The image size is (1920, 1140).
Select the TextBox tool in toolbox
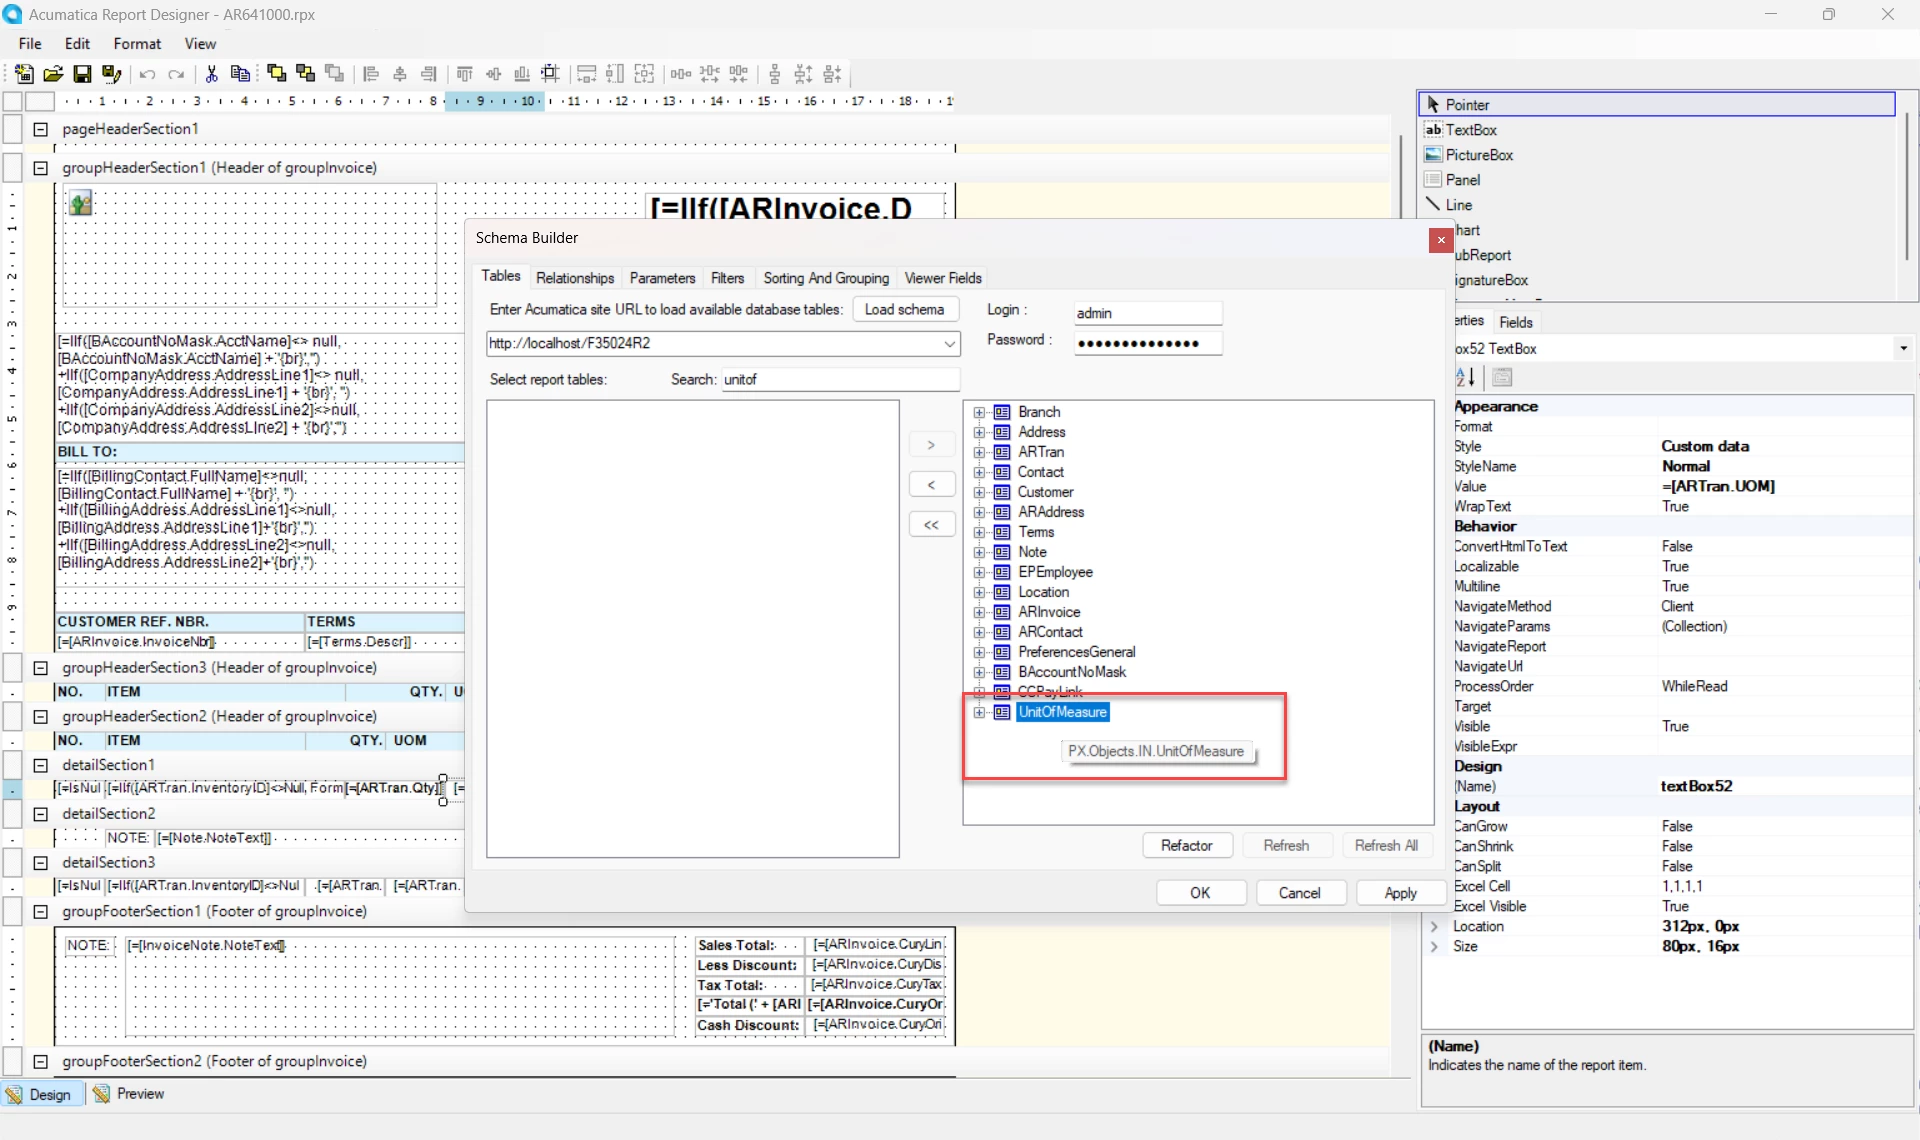1470,130
